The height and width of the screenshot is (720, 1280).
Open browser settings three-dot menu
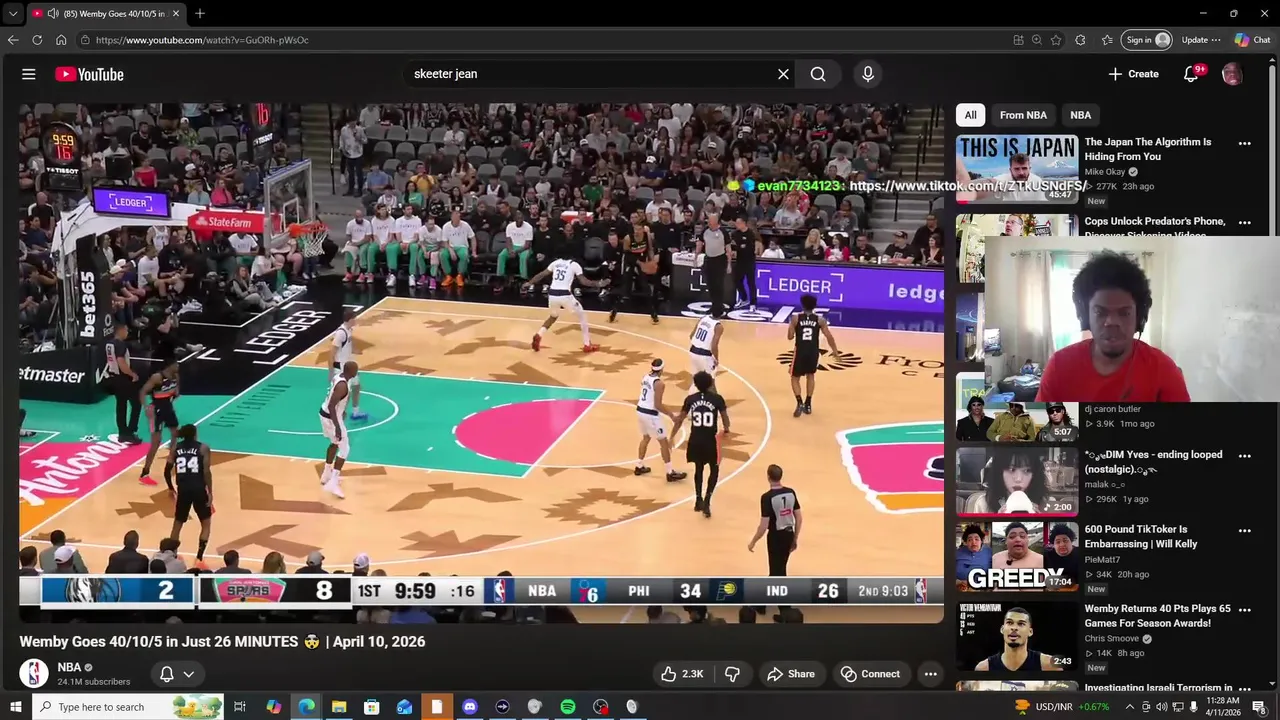point(1216,40)
